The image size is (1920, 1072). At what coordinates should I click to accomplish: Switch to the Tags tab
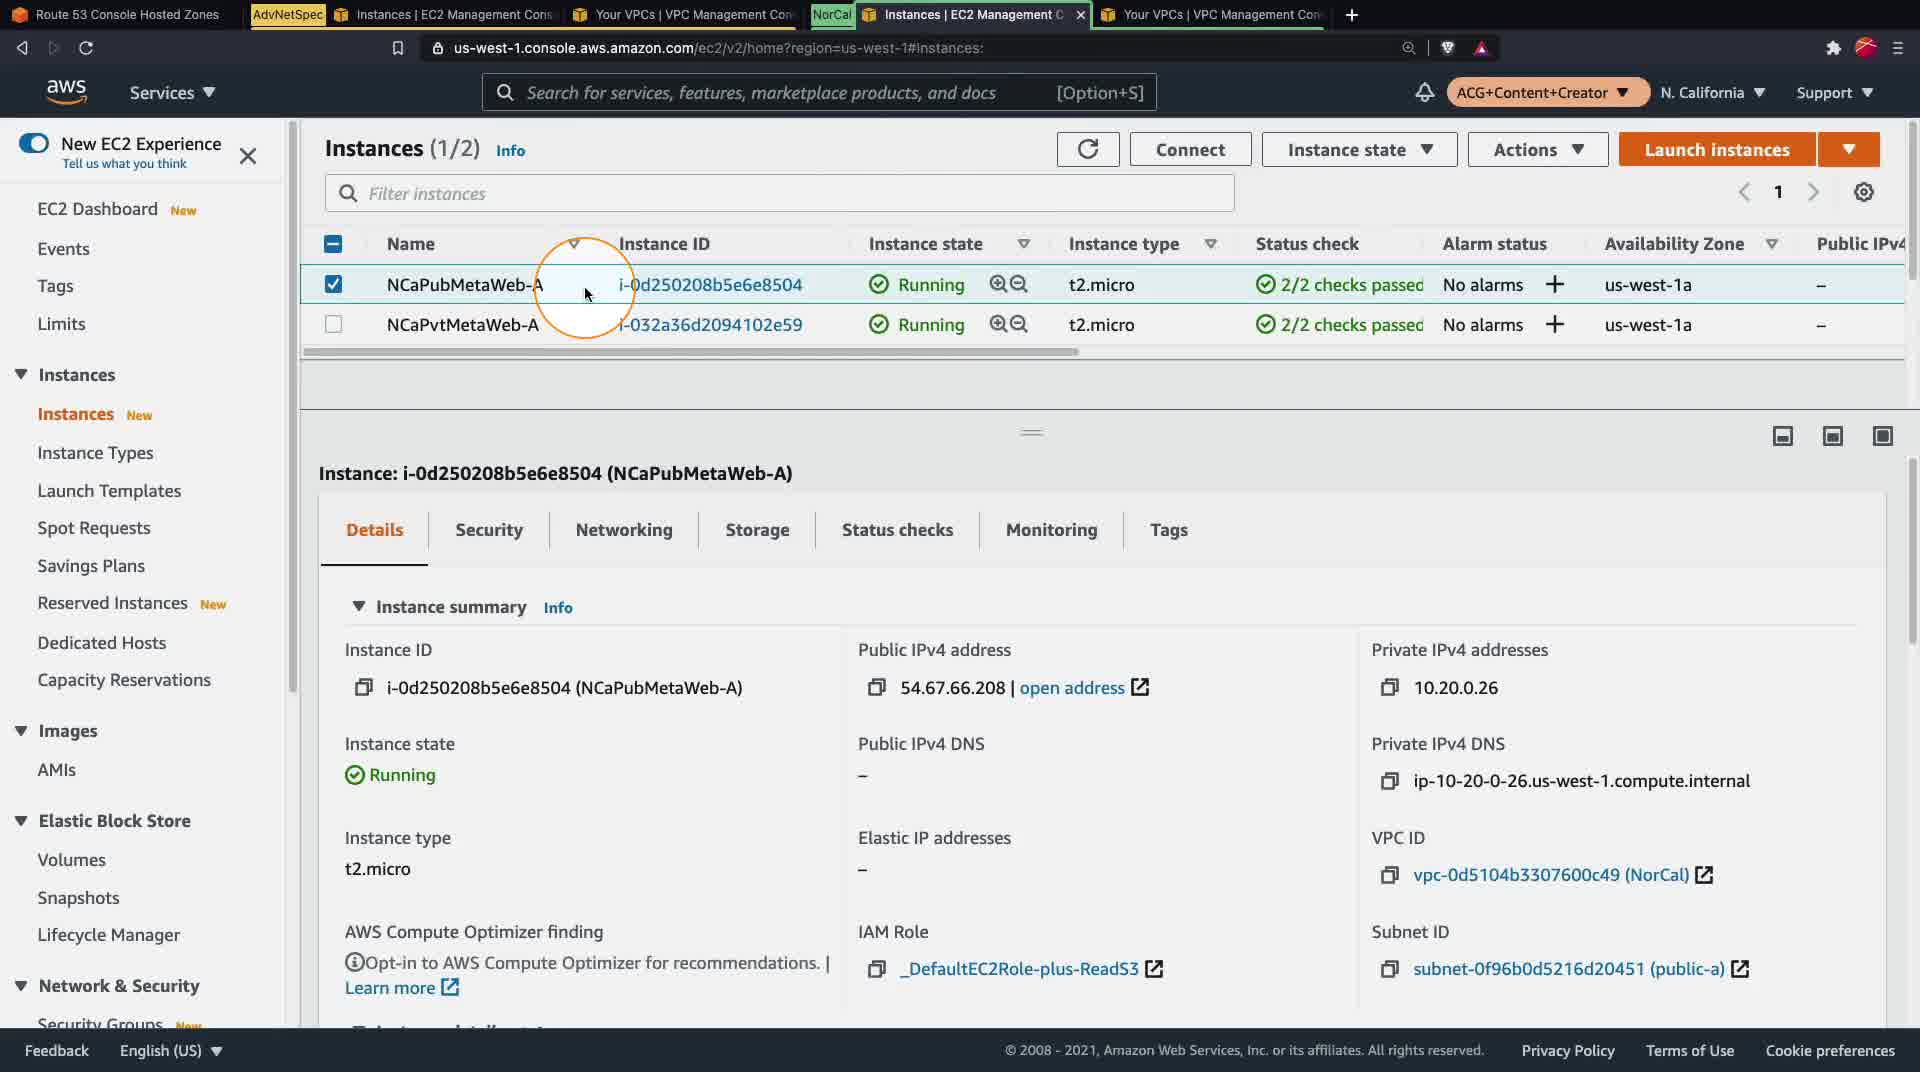pyautogui.click(x=1168, y=530)
